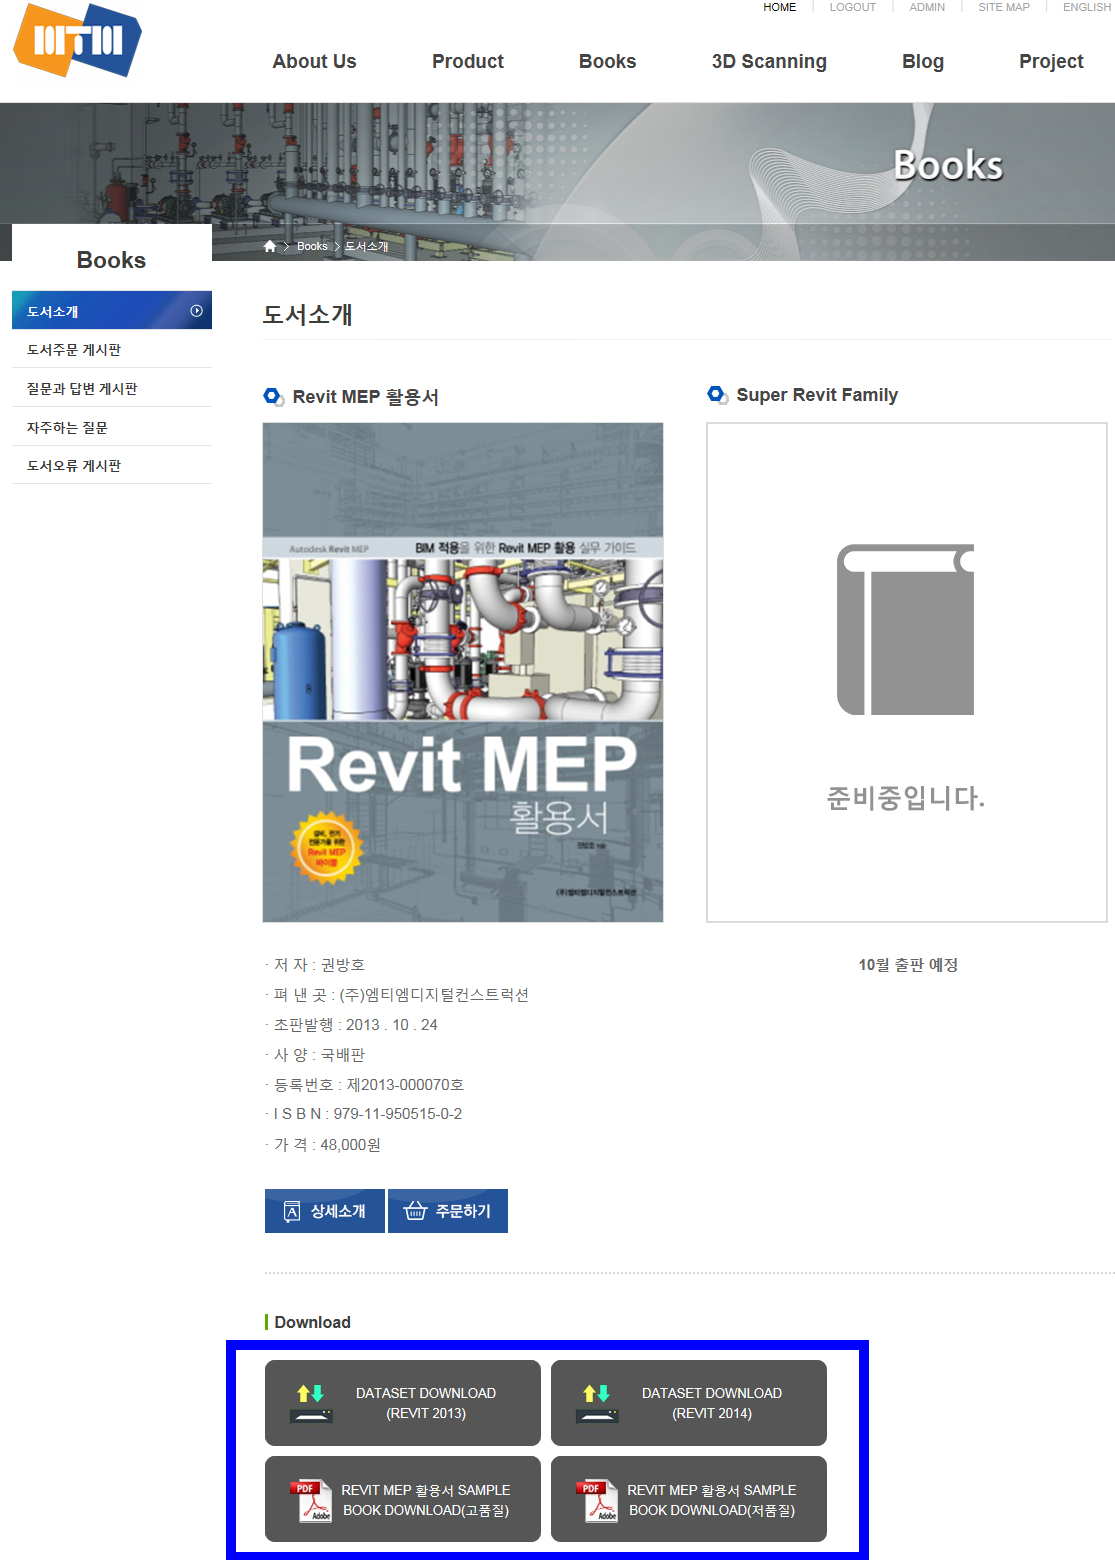The height and width of the screenshot is (1560, 1115).
Task: Open the Project menu
Action: click(x=1051, y=61)
